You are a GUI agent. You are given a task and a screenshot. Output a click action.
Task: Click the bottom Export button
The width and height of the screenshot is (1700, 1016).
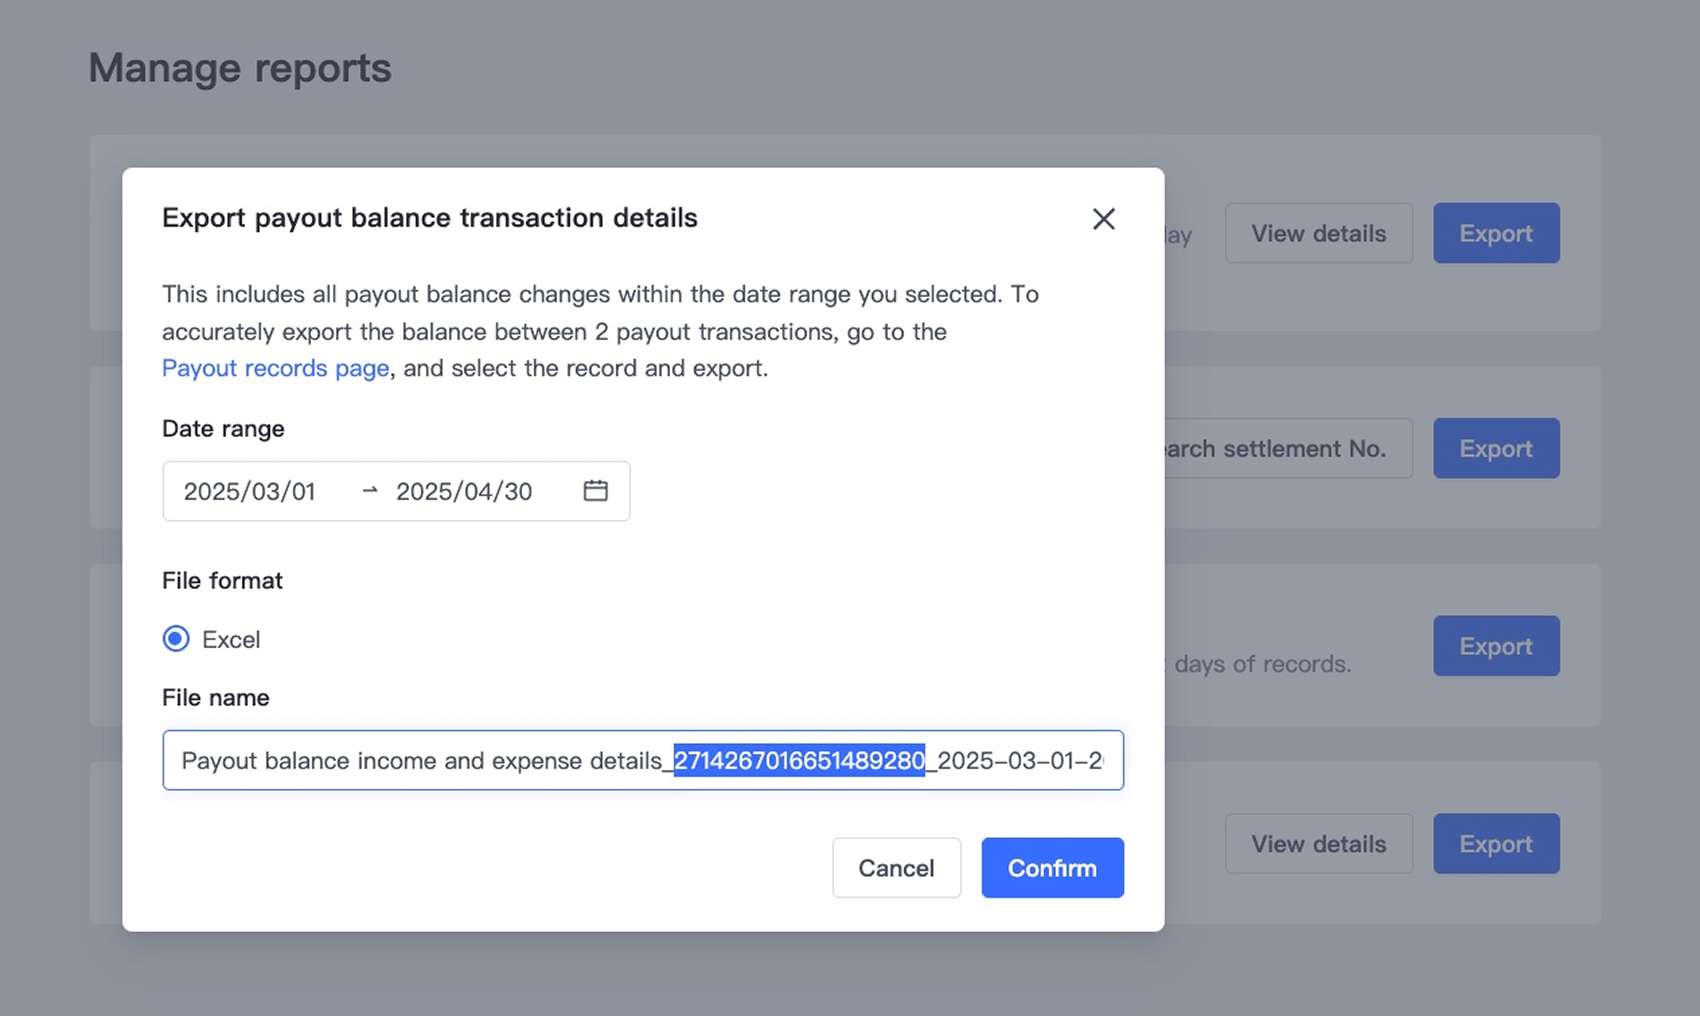coord(1495,844)
